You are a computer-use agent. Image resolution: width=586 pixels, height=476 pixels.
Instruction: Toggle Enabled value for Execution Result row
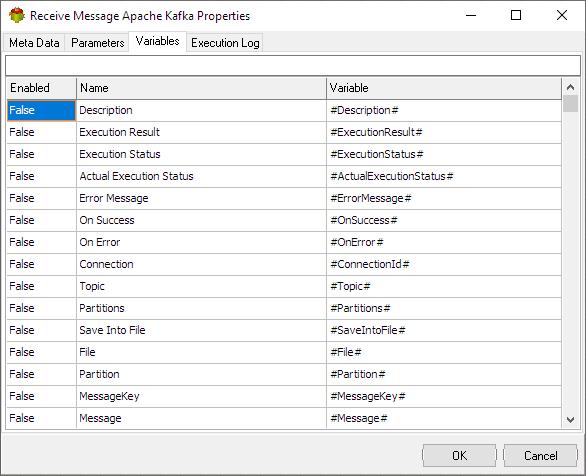coord(41,132)
